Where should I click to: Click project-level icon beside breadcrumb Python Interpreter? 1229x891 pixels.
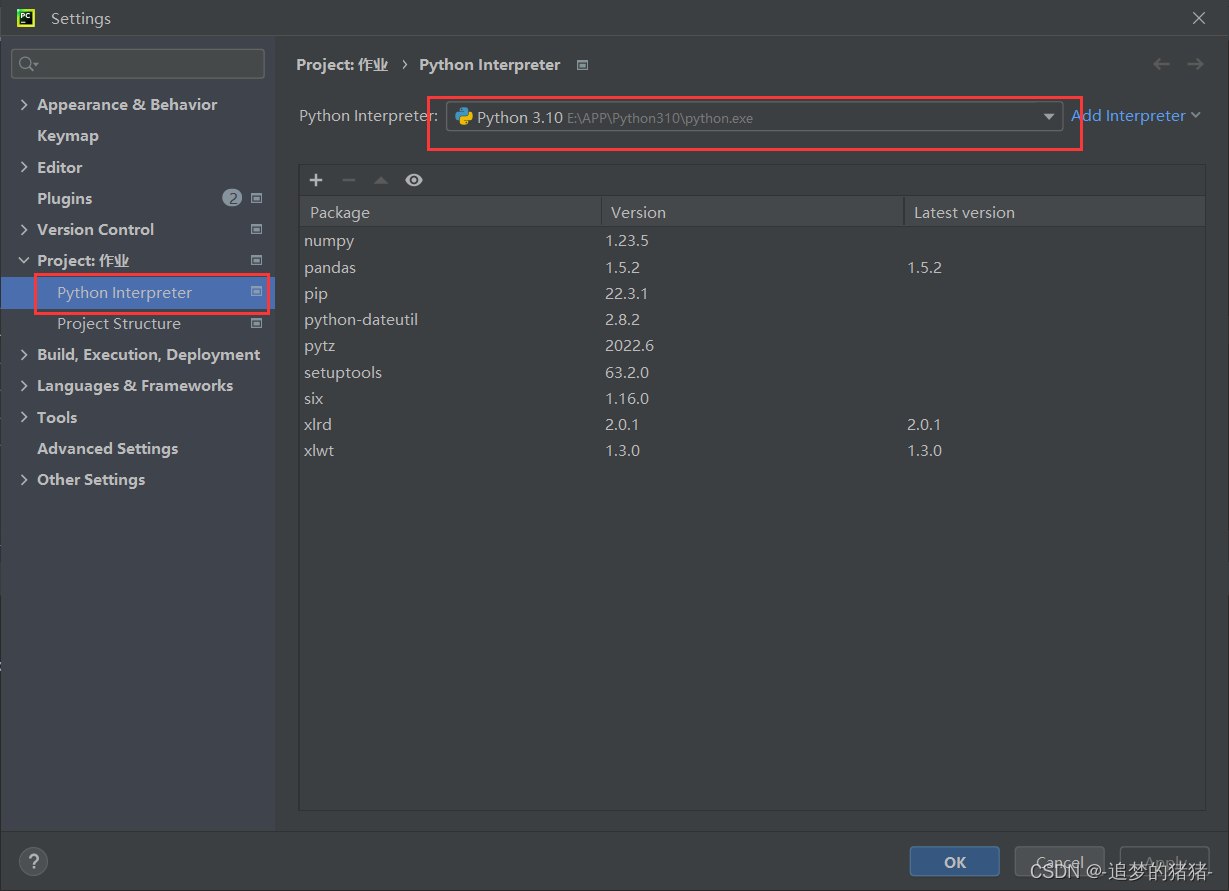pos(583,65)
